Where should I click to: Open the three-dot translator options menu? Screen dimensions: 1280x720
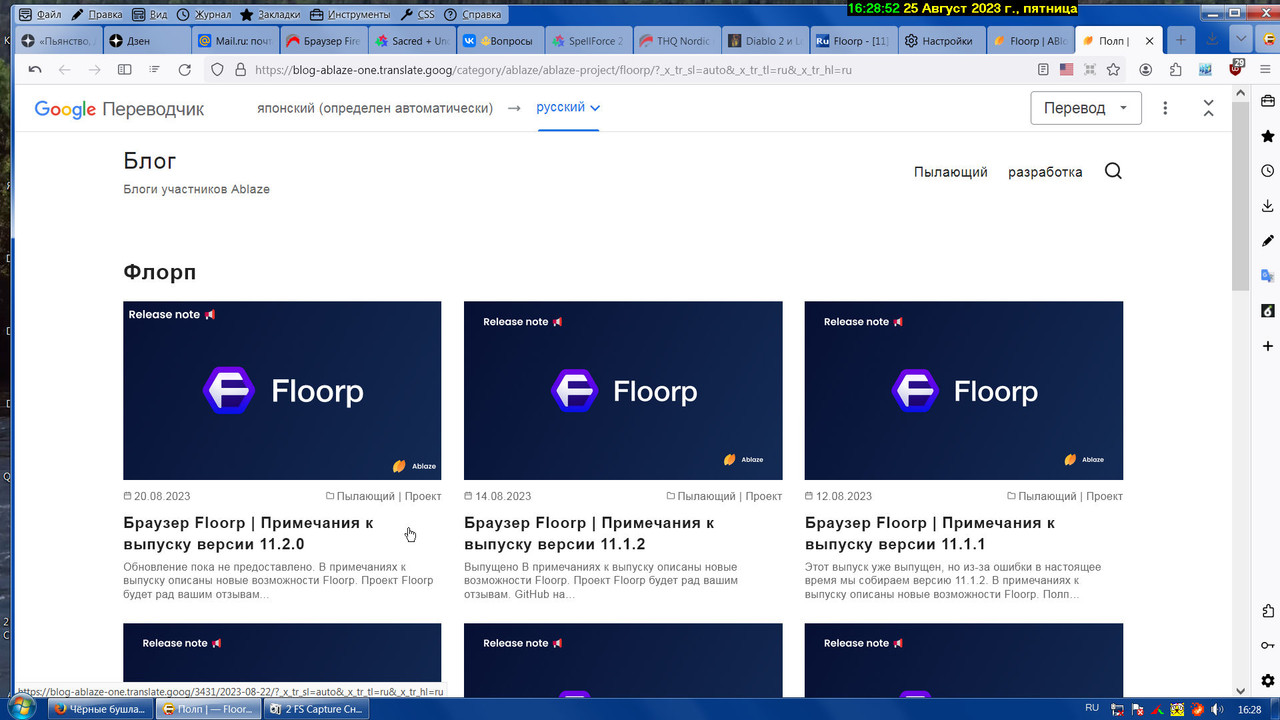[x=1165, y=108]
